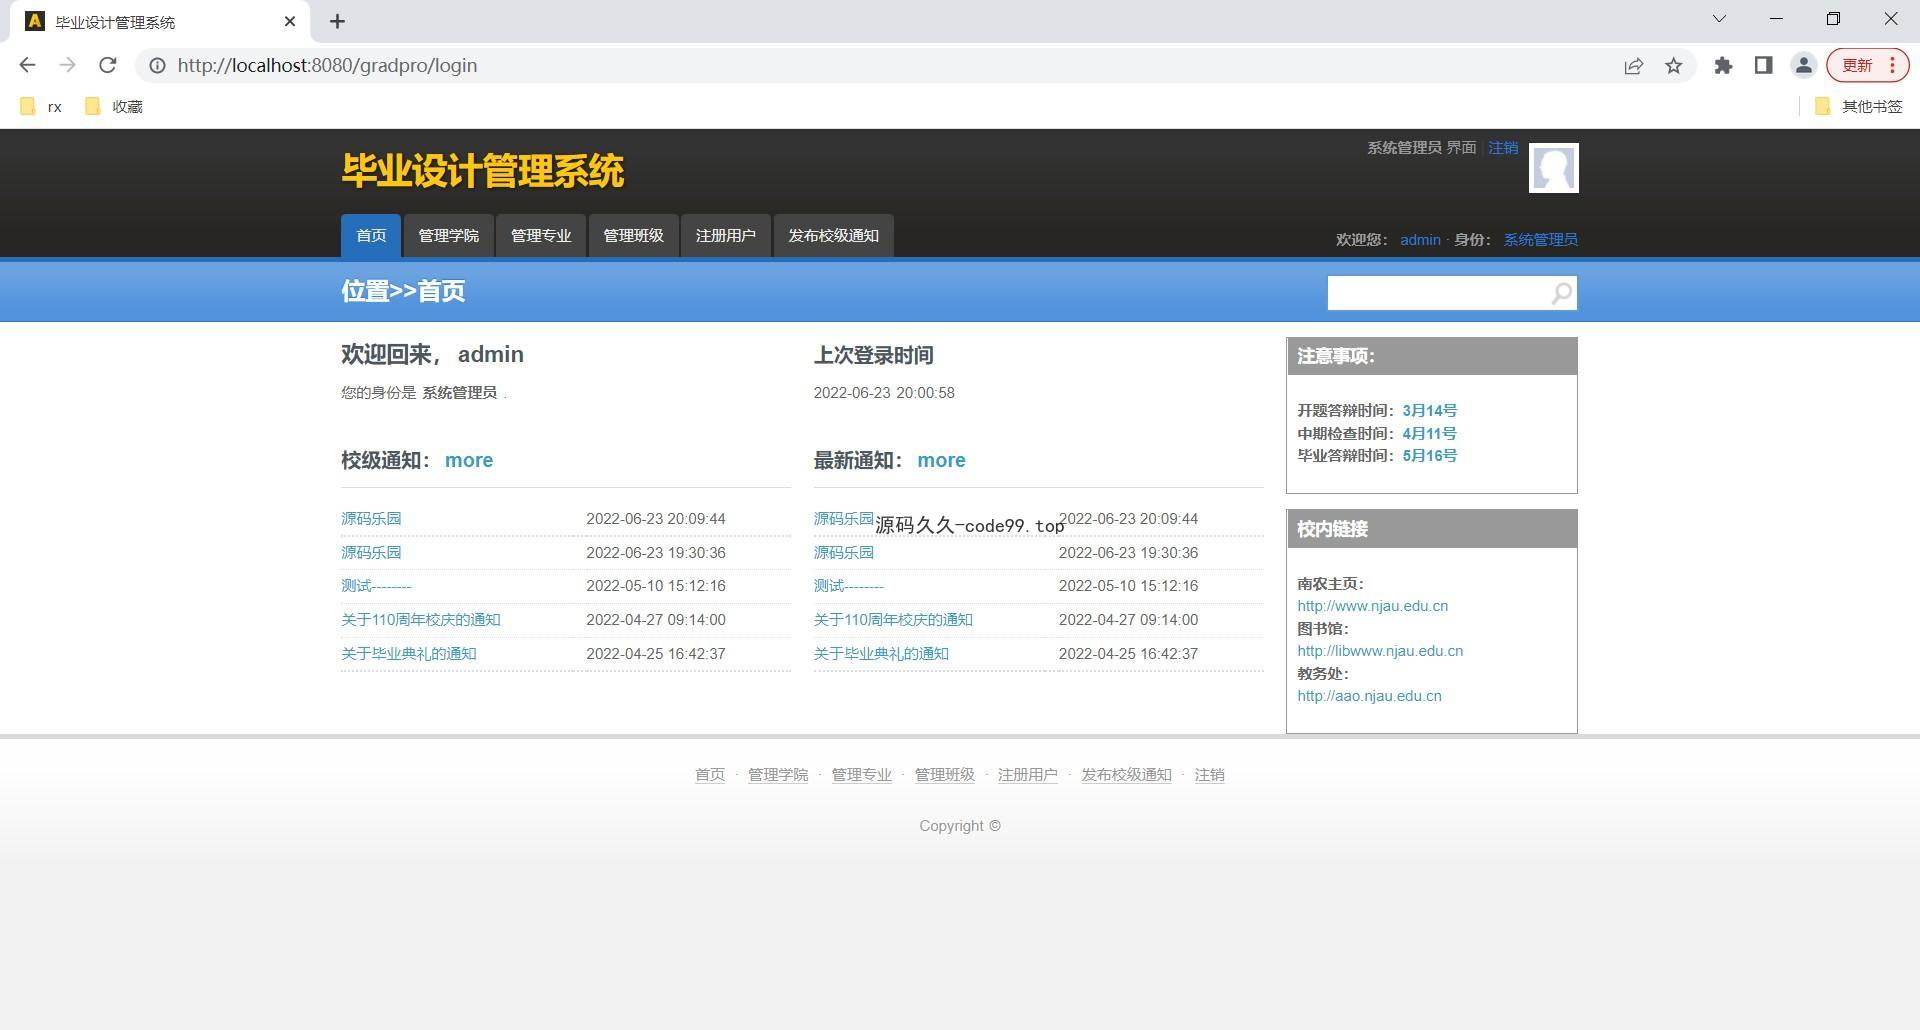
Task: Open 关于110周年校庆的通知 in 校级通知
Action: tap(421, 620)
